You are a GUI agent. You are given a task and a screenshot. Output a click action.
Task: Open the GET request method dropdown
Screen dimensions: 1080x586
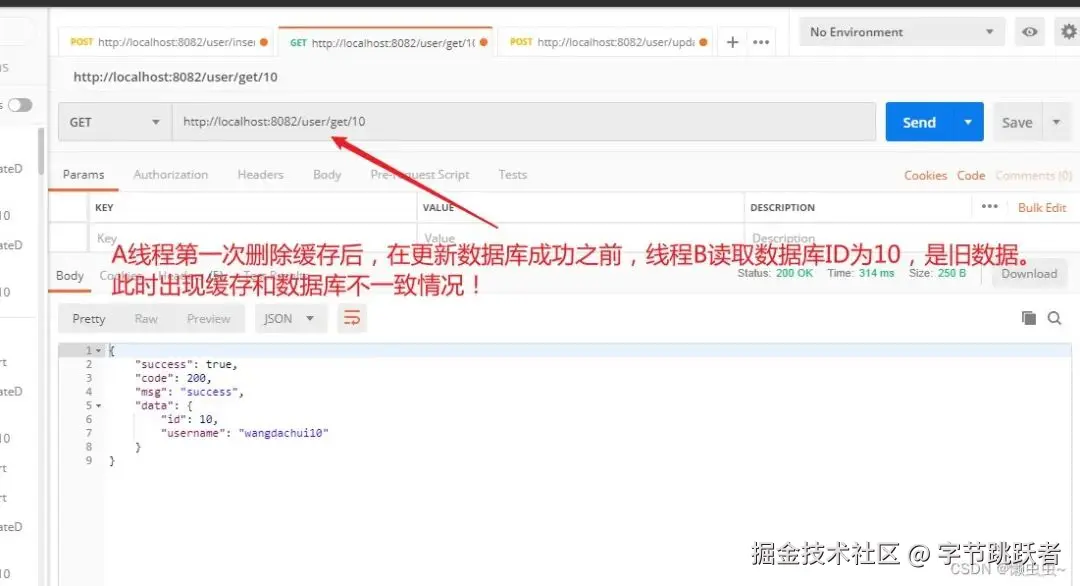(113, 121)
